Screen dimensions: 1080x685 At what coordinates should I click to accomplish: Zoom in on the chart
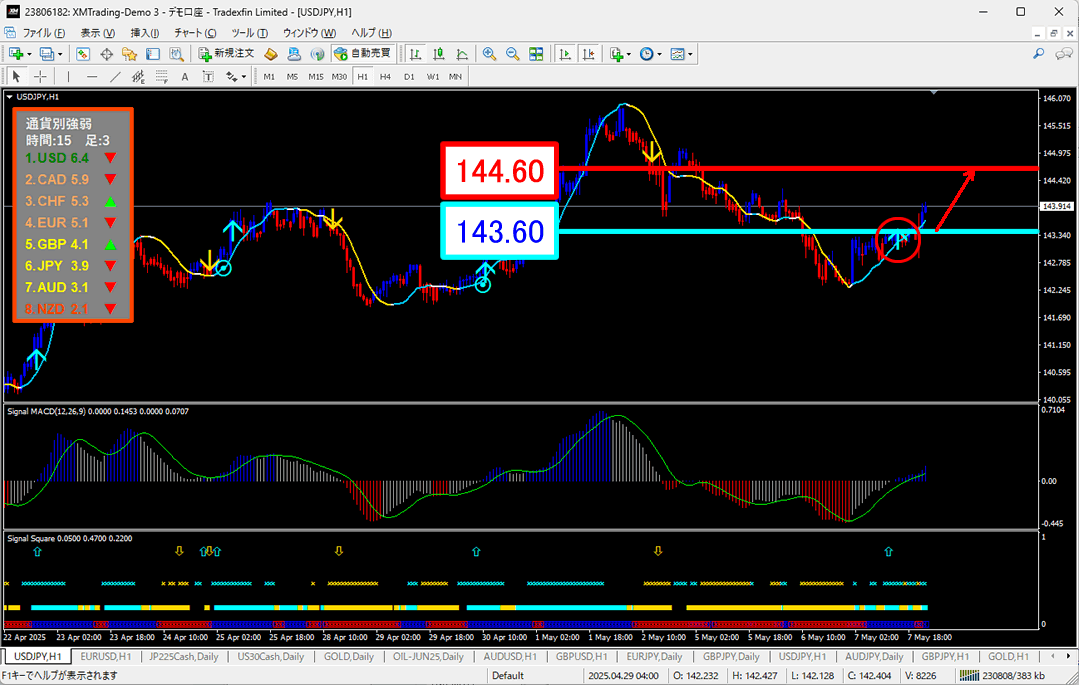pos(489,54)
